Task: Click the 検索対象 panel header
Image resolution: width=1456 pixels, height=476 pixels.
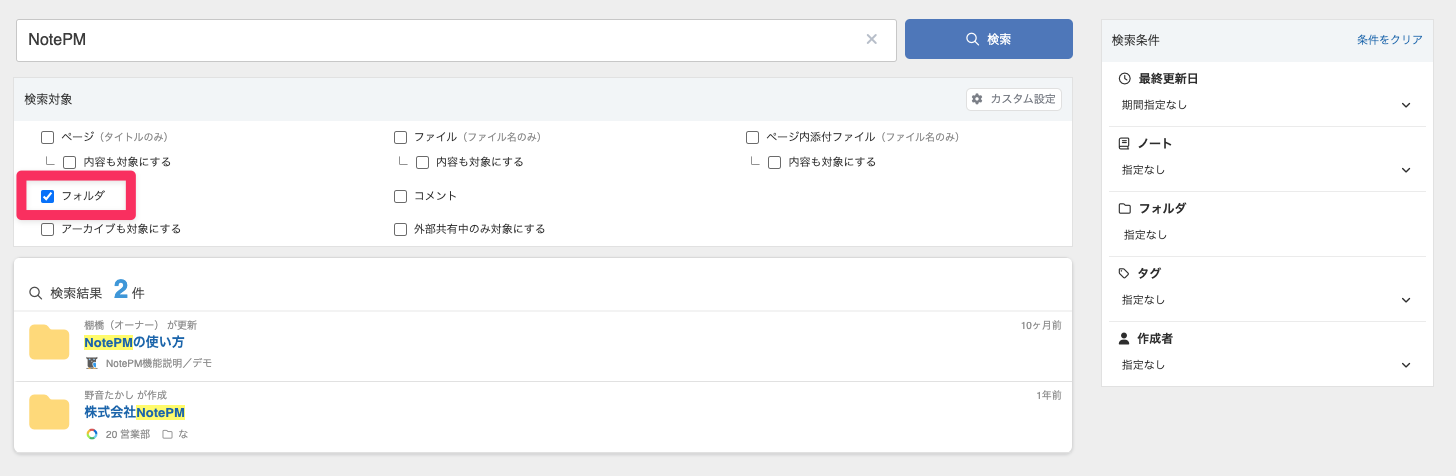Action: pos(543,99)
